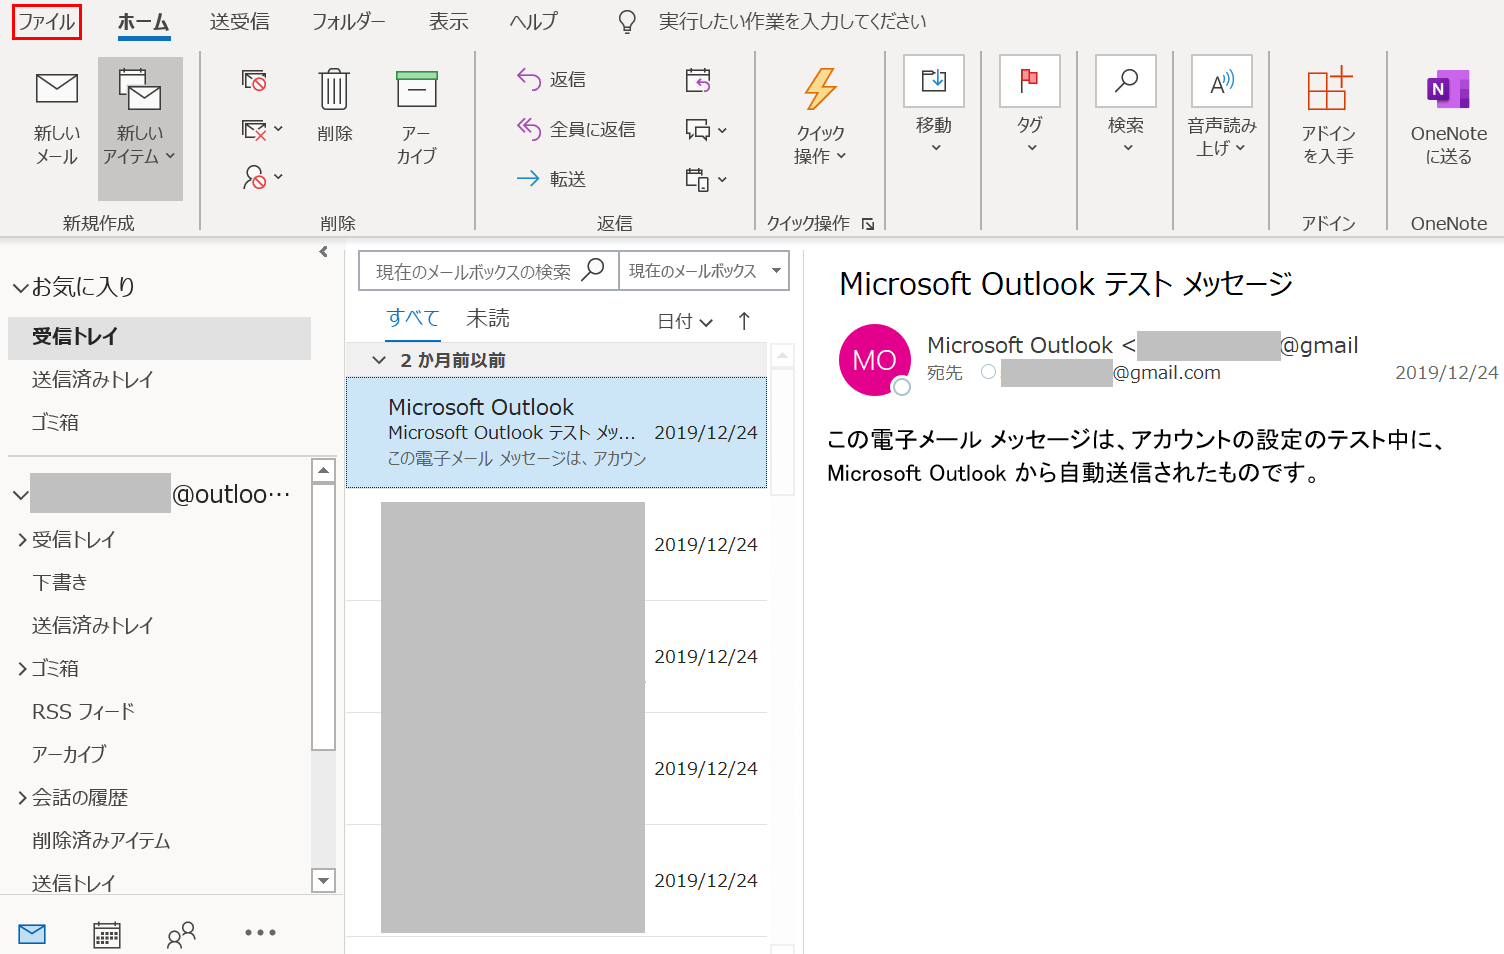Toggle sort order arrow next to 日付
Viewport: 1504px width, 954px height.
point(744,321)
